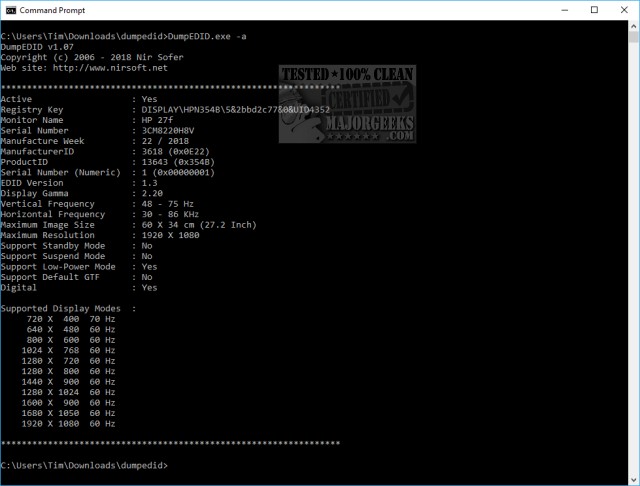This screenshot has width=640, height=486.
Task: Click the ManufacturerID value '3618 (0x0E22)'
Action: pyautogui.click(x=176, y=151)
